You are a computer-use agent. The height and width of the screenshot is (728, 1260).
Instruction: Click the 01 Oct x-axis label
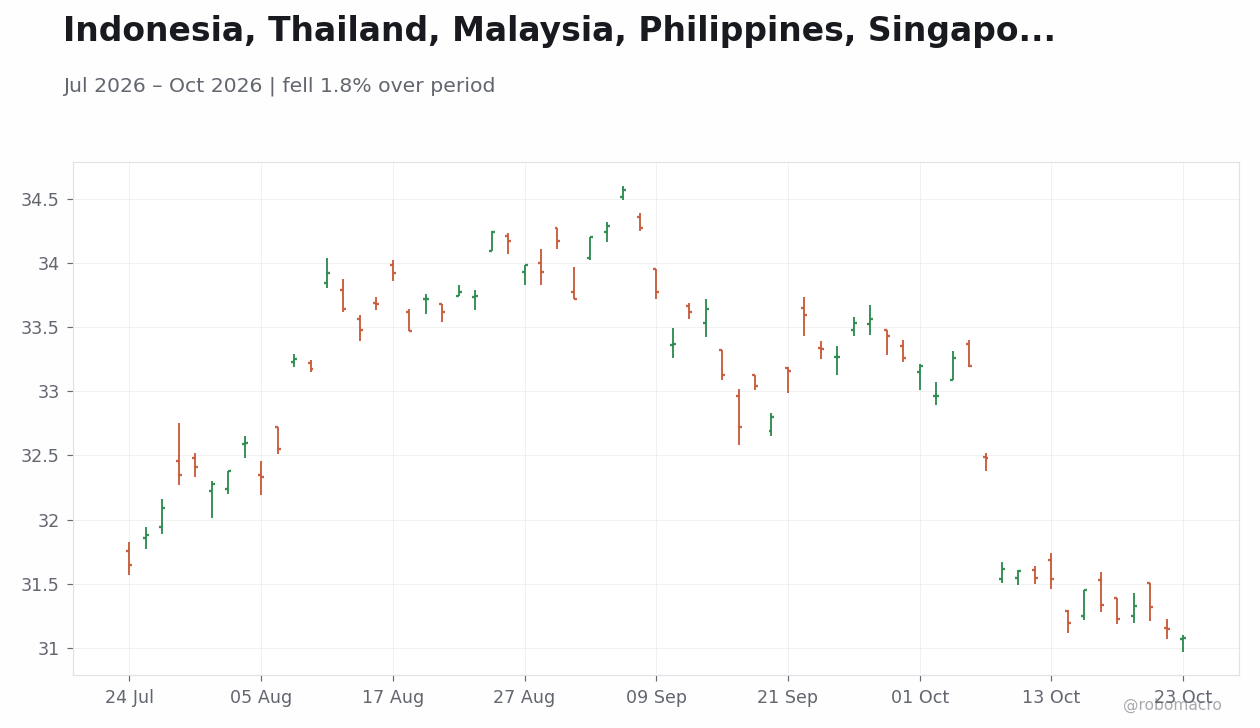920,698
